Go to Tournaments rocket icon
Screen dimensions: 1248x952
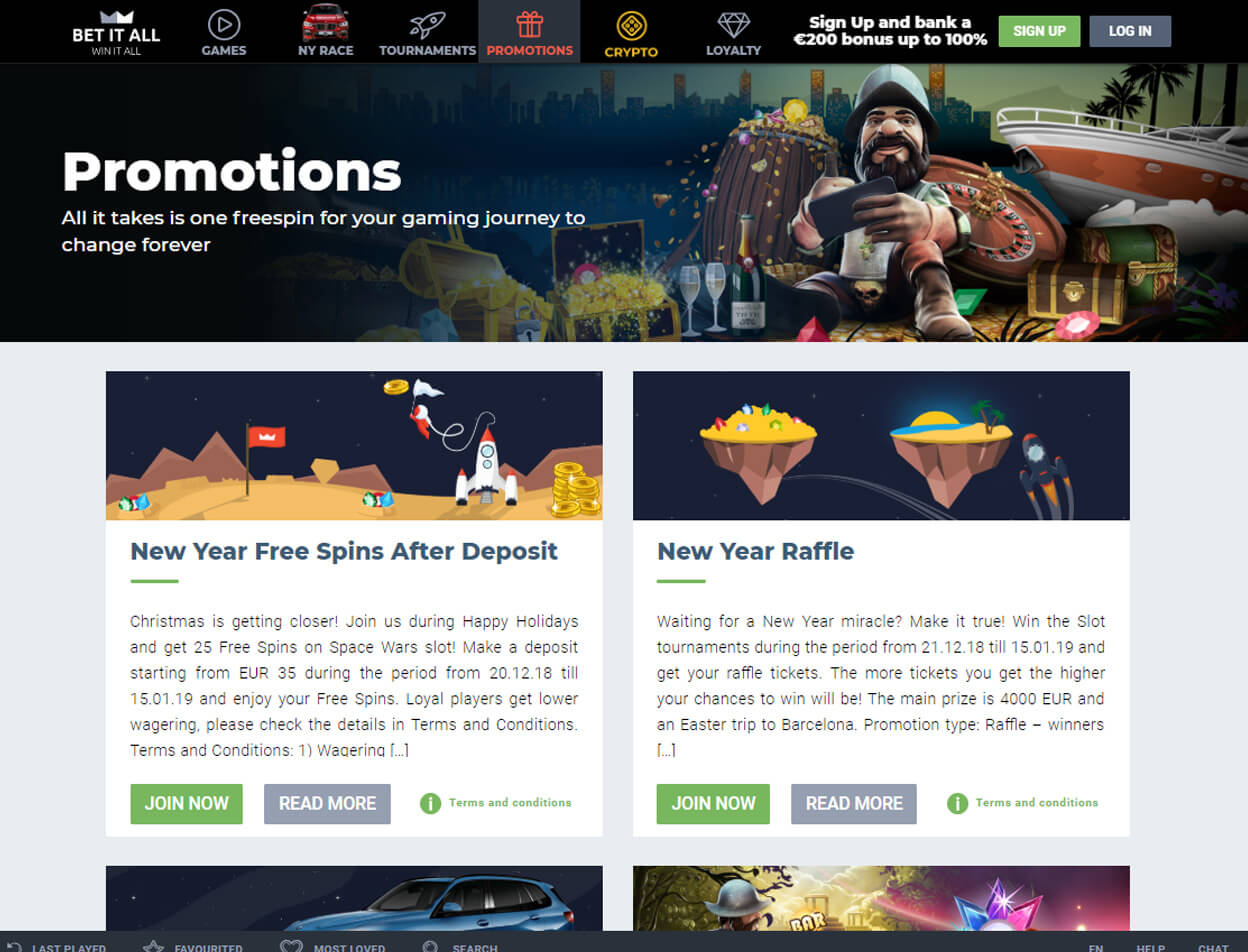427,24
